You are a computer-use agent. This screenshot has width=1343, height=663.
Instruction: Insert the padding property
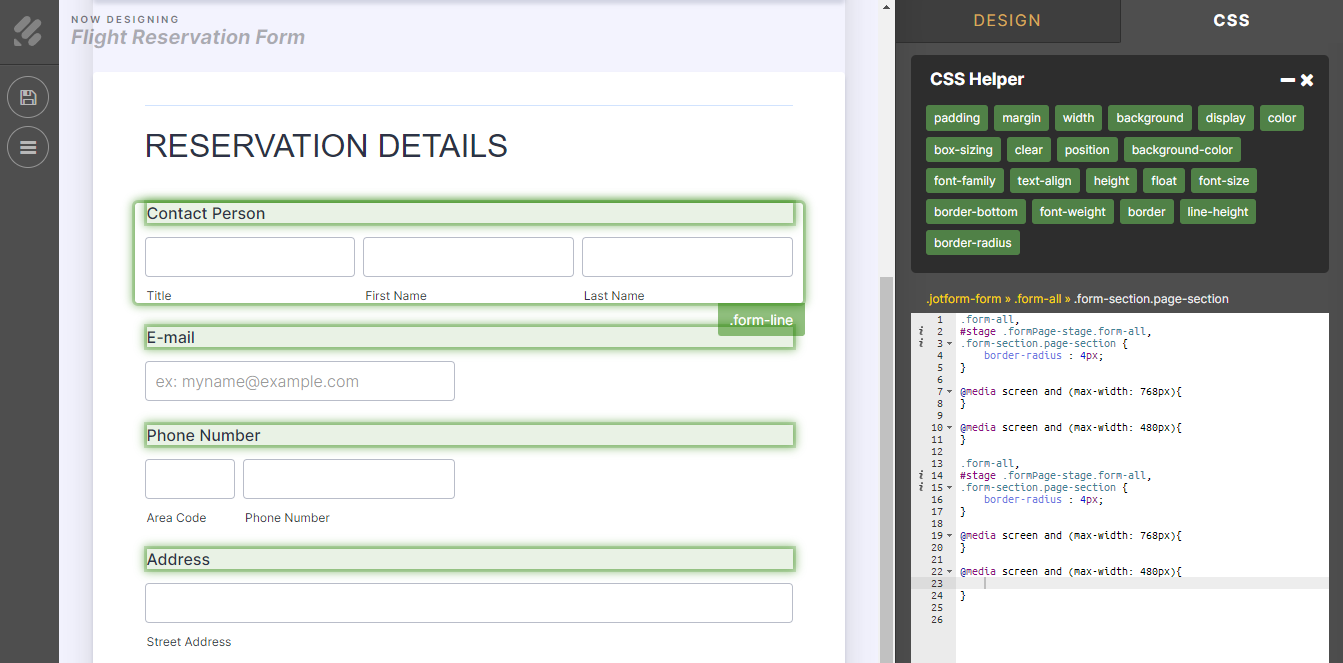pyautogui.click(x=957, y=118)
